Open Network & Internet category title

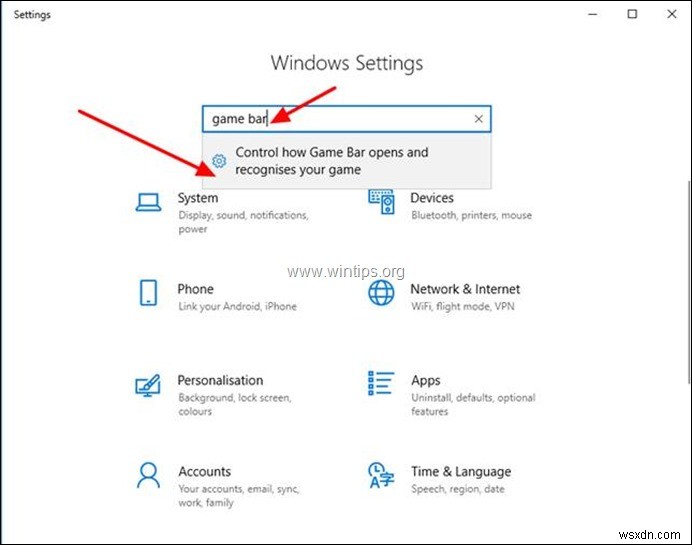[465, 289]
